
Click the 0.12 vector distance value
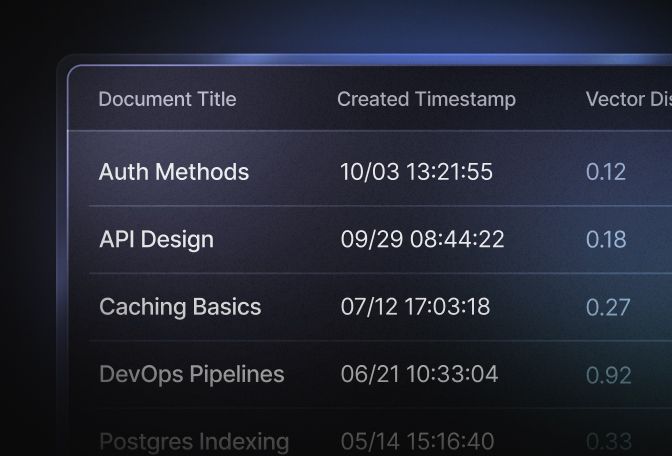[x=606, y=172]
